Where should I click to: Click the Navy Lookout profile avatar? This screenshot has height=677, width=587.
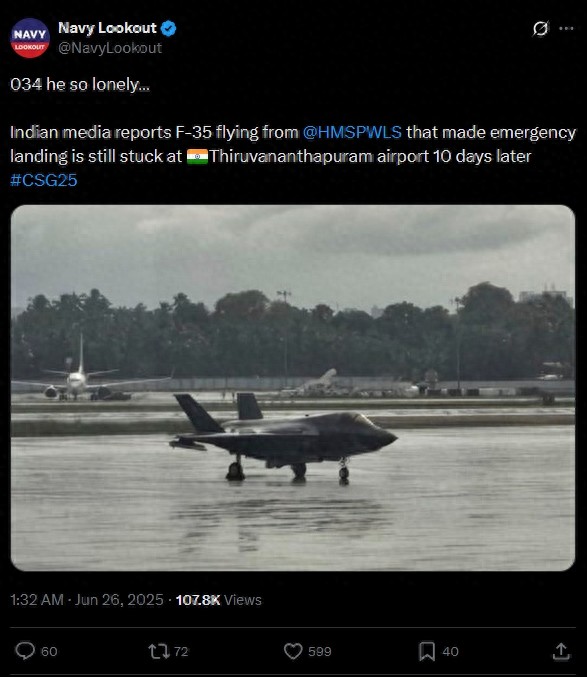click(30, 38)
